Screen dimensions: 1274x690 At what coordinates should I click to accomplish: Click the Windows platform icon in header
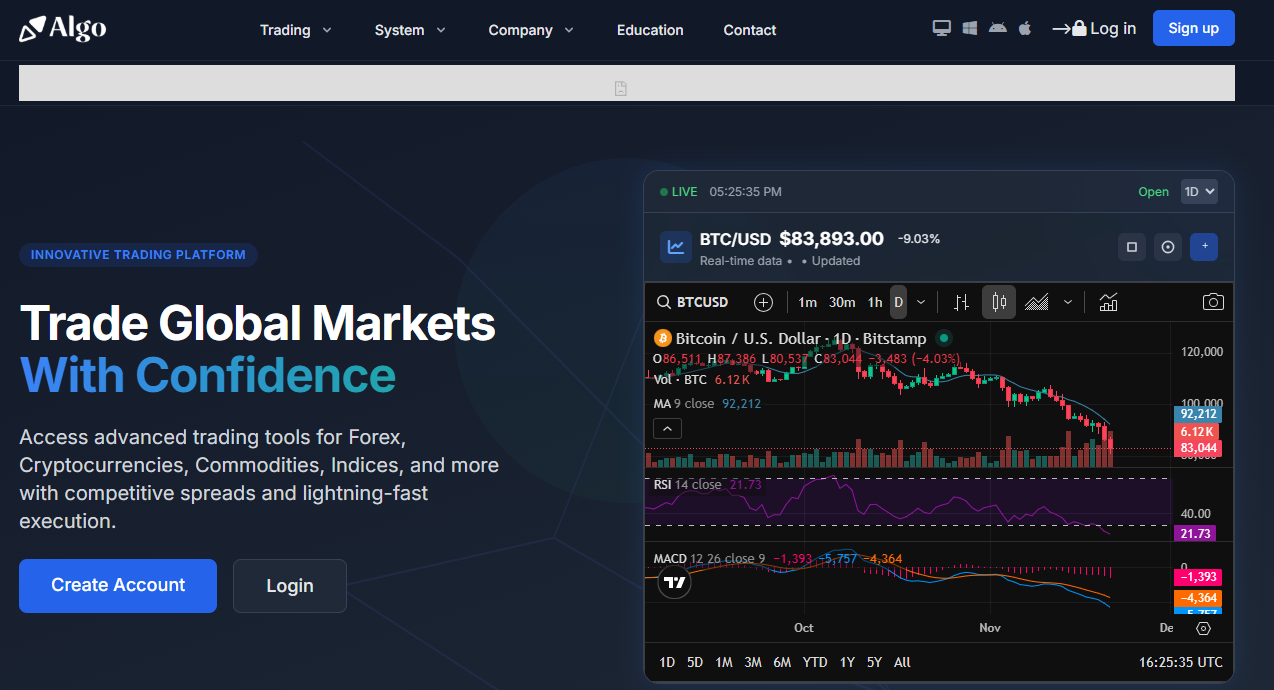[x=969, y=29]
